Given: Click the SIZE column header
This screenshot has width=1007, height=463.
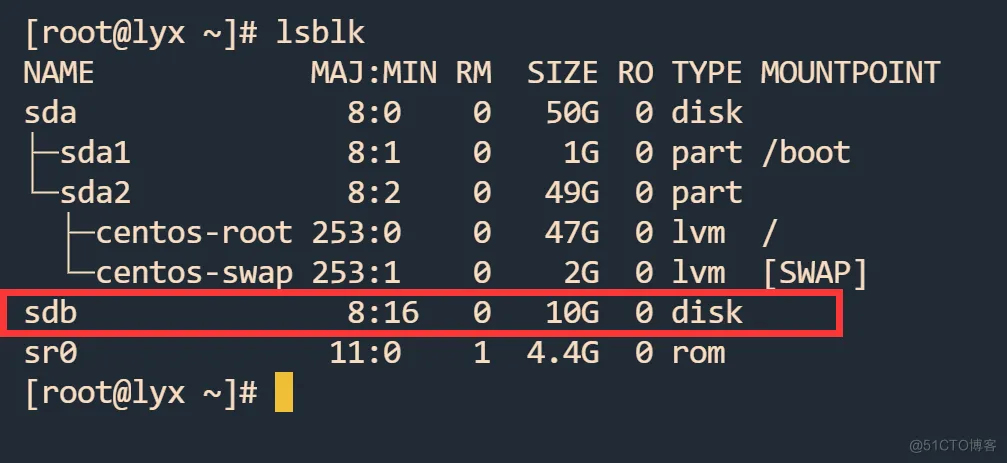Looking at the screenshot, I should click(563, 73).
